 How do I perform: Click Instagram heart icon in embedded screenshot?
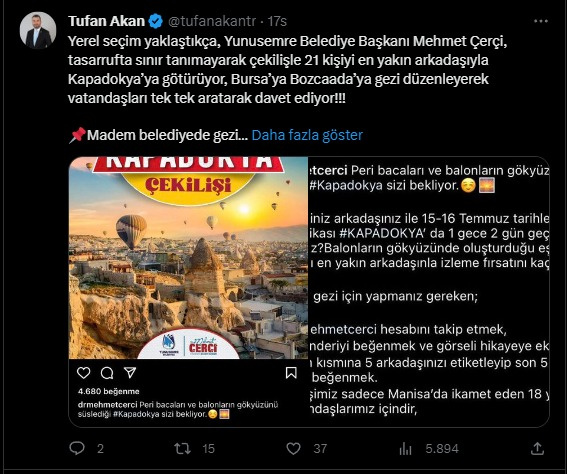[84, 373]
